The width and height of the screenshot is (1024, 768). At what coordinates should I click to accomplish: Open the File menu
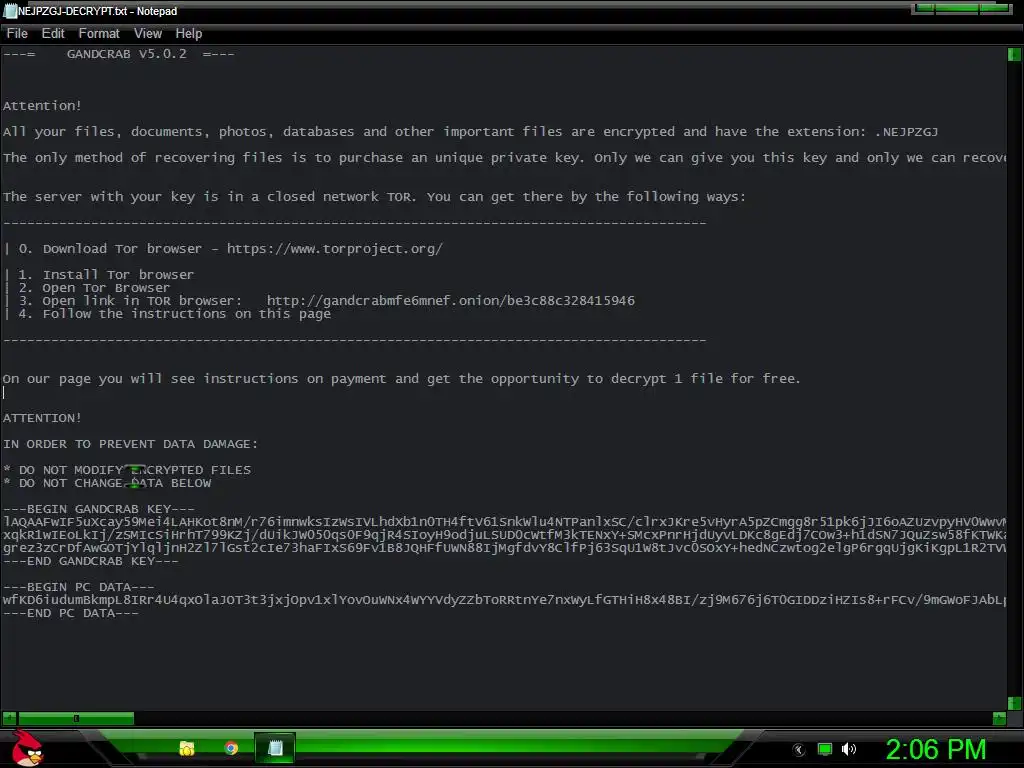click(17, 33)
